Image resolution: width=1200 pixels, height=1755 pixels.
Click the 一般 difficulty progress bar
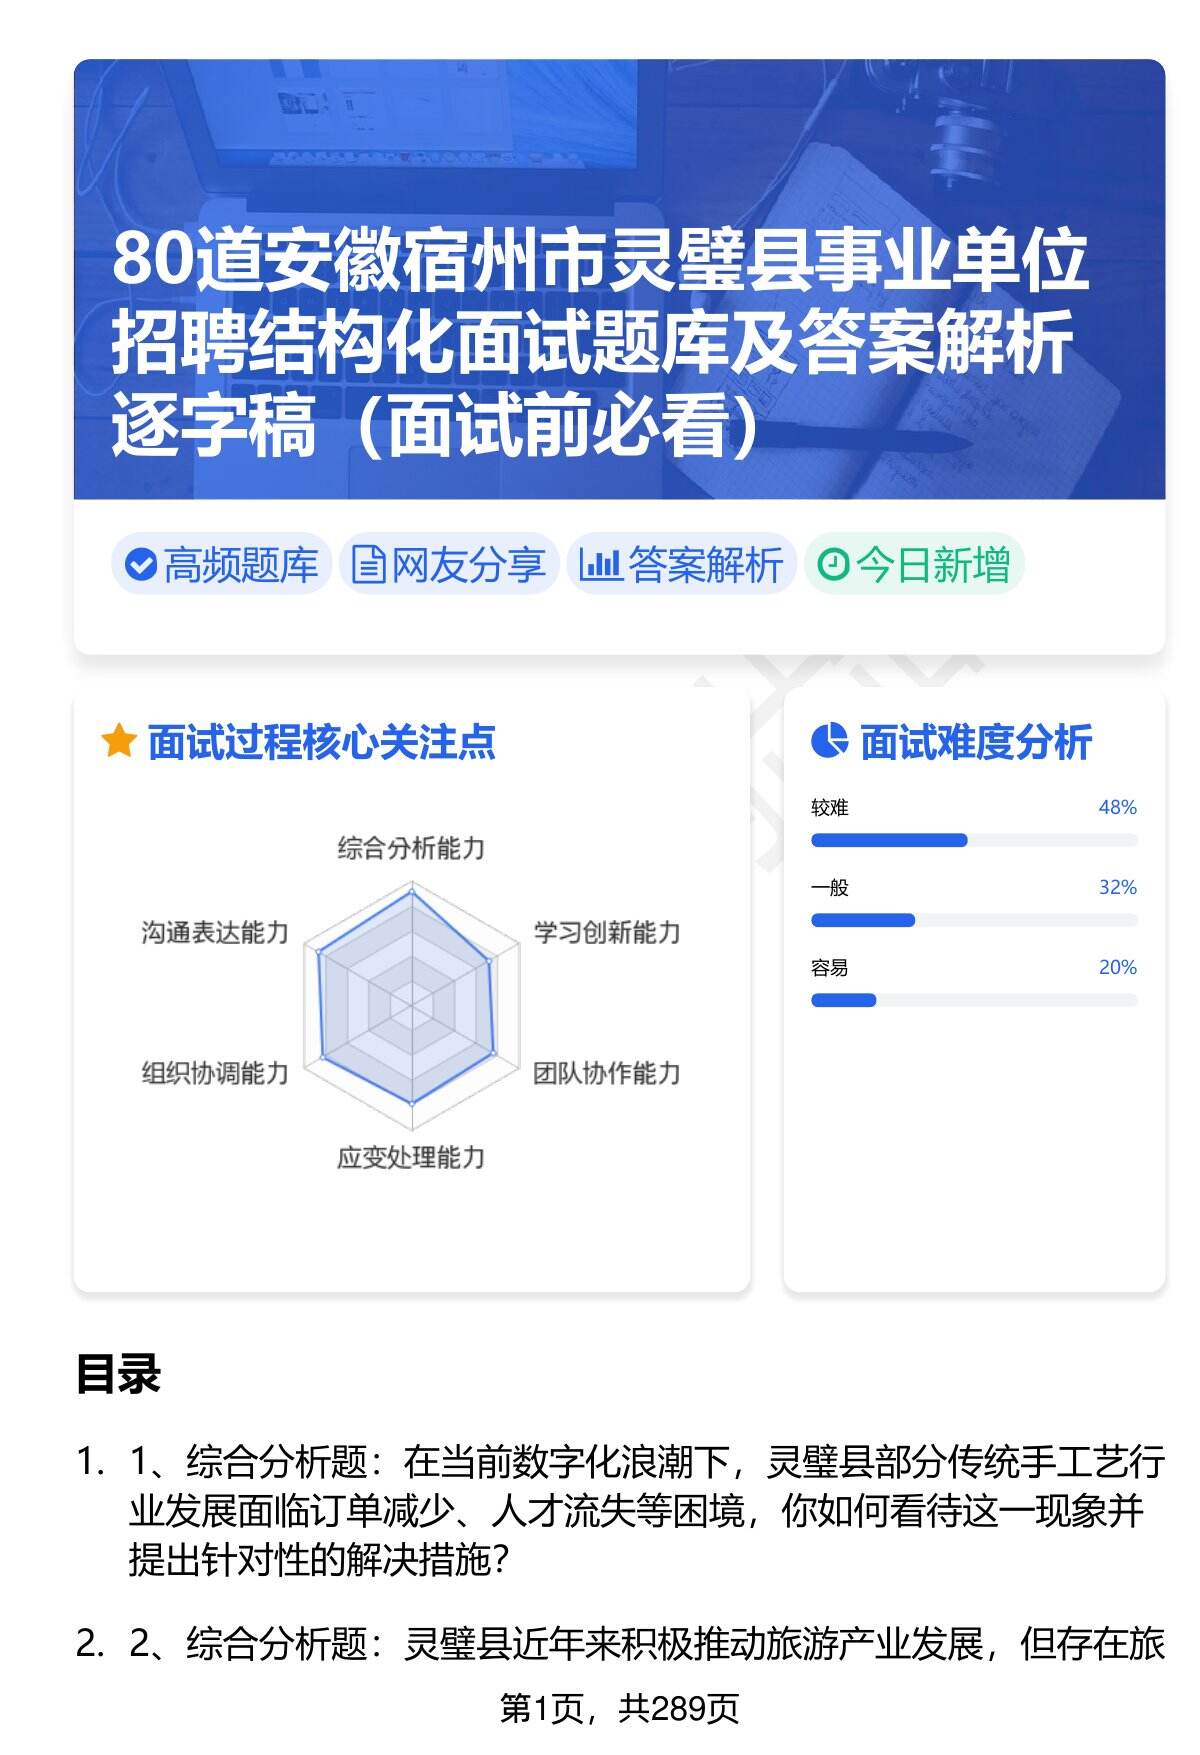pyautogui.click(x=973, y=920)
